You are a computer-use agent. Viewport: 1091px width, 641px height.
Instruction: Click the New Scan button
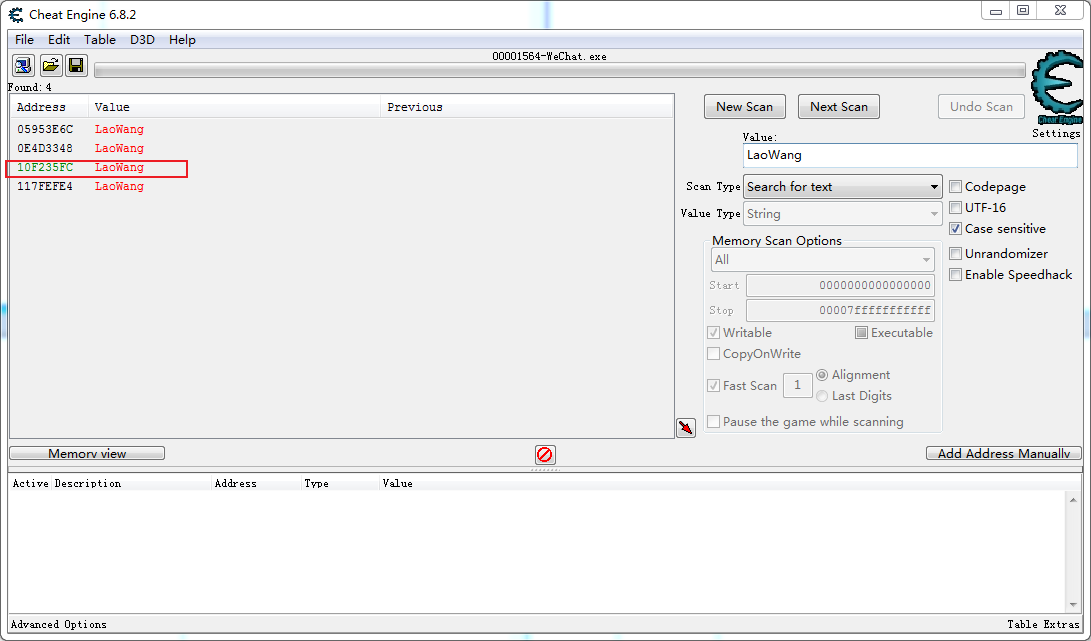tap(744, 106)
